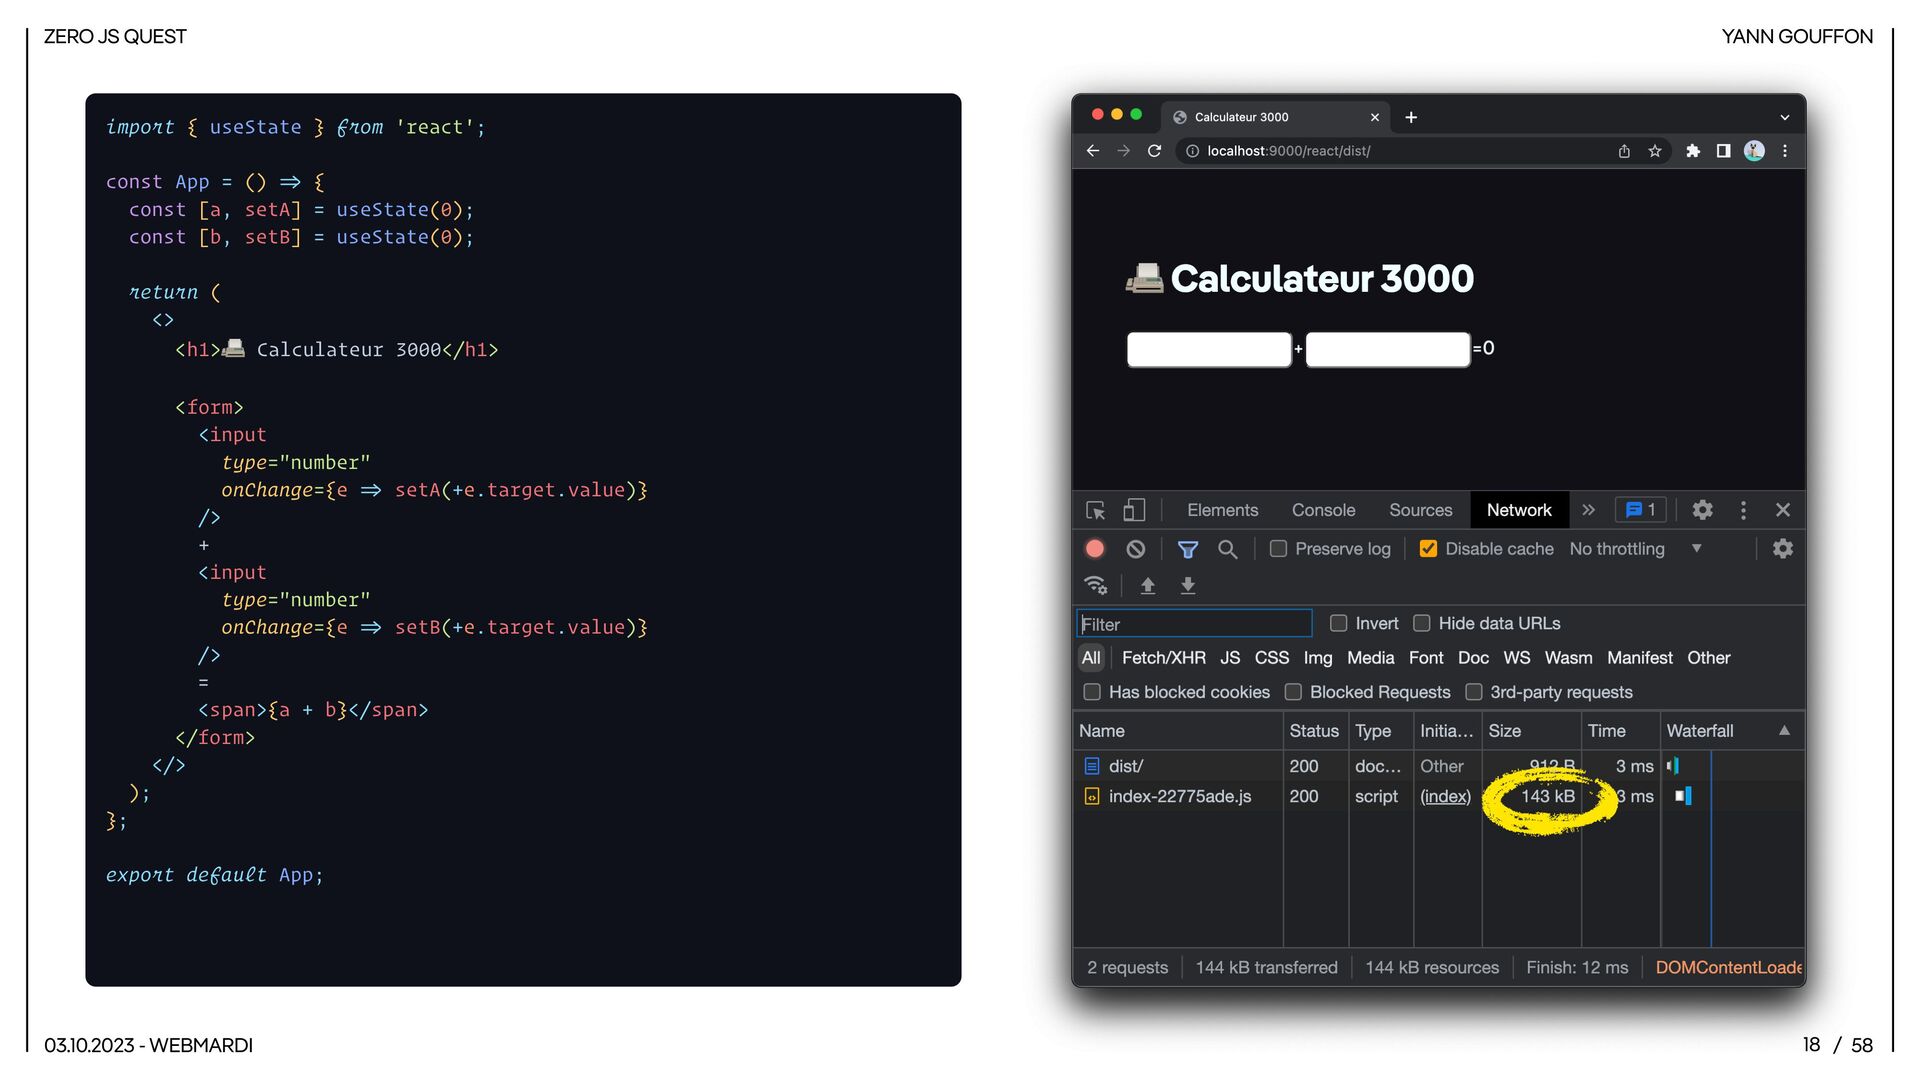The width and height of the screenshot is (1920, 1080).
Task: Open DevTools settings gear icon
Action: [1702, 510]
